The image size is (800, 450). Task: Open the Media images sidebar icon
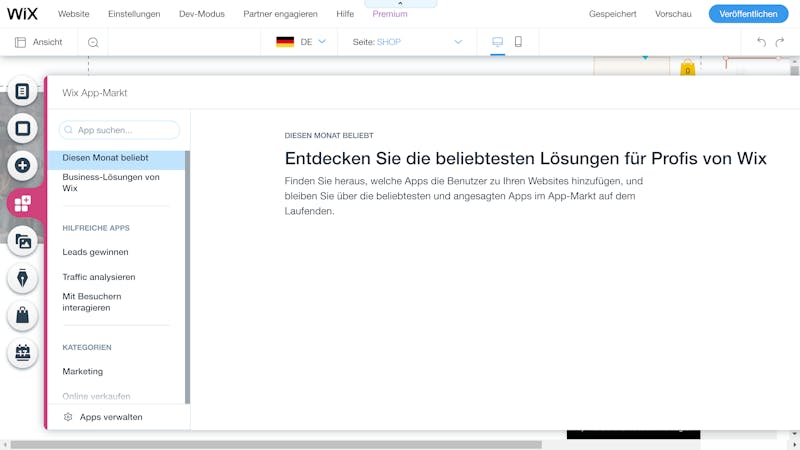pos(22,241)
